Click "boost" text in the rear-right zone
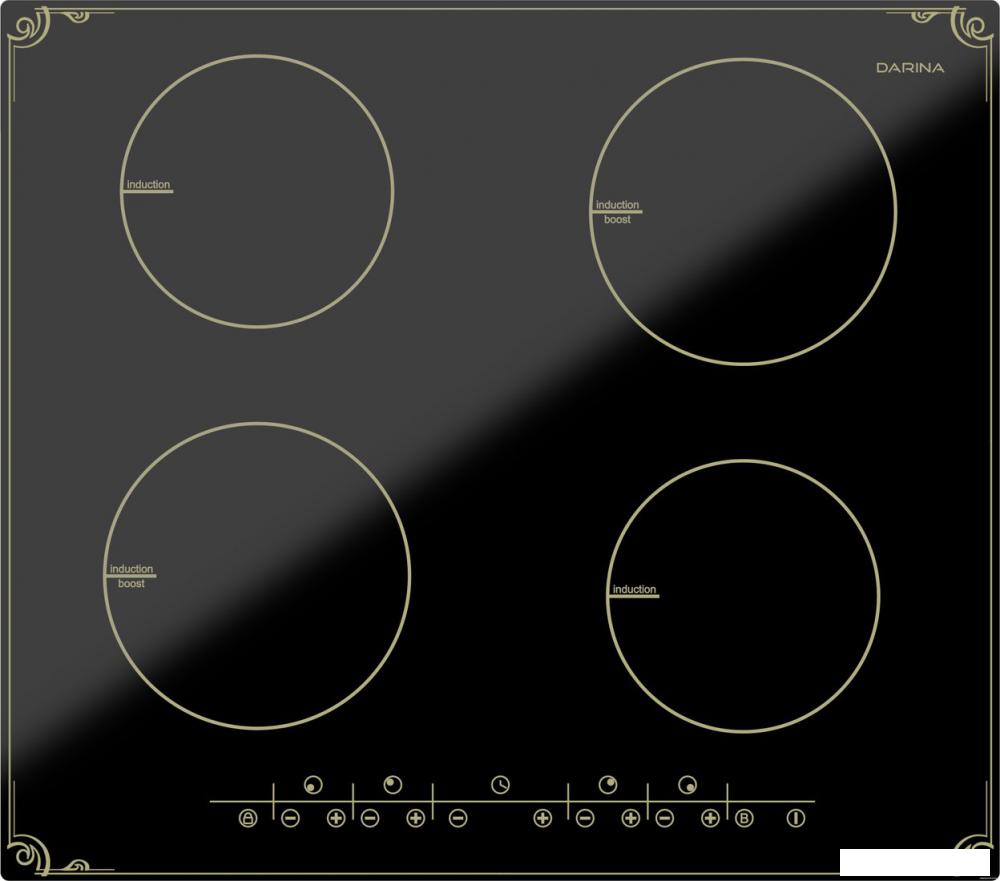 click(x=617, y=219)
